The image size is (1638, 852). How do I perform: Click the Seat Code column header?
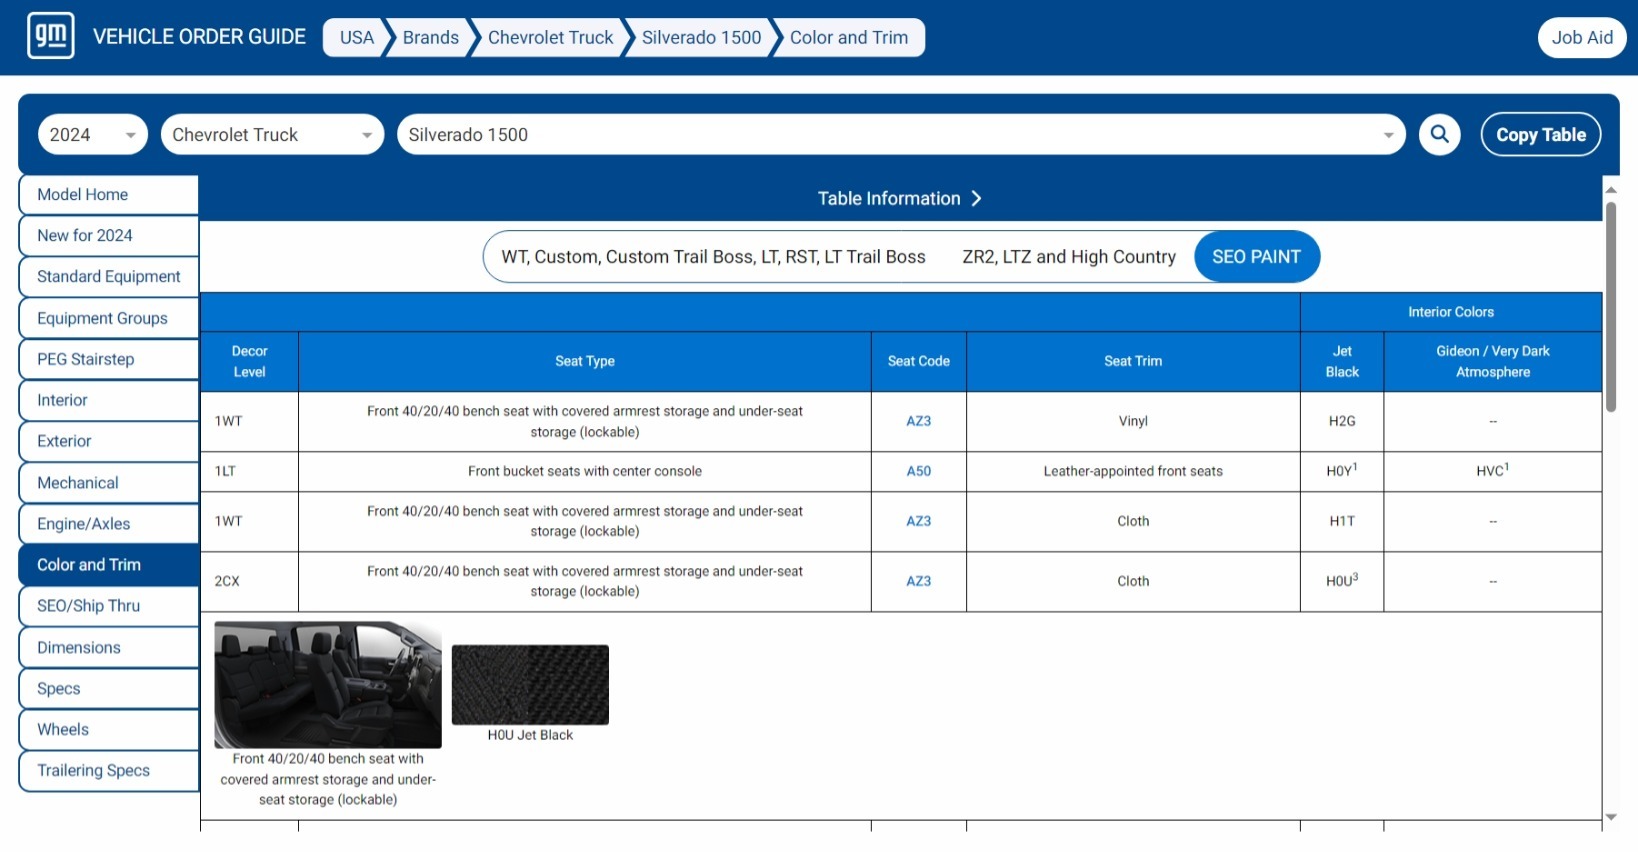(x=918, y=361)
